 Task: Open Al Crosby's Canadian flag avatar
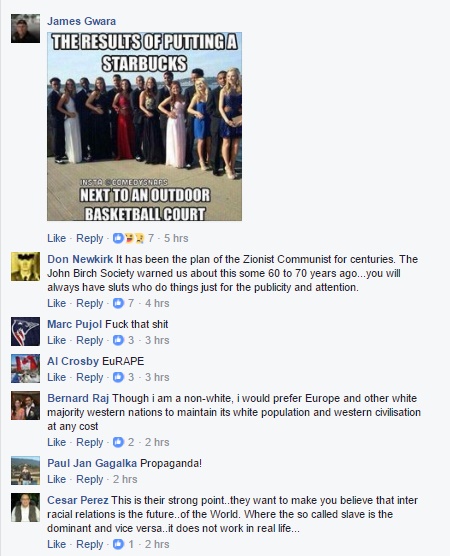tap(25, 369)
